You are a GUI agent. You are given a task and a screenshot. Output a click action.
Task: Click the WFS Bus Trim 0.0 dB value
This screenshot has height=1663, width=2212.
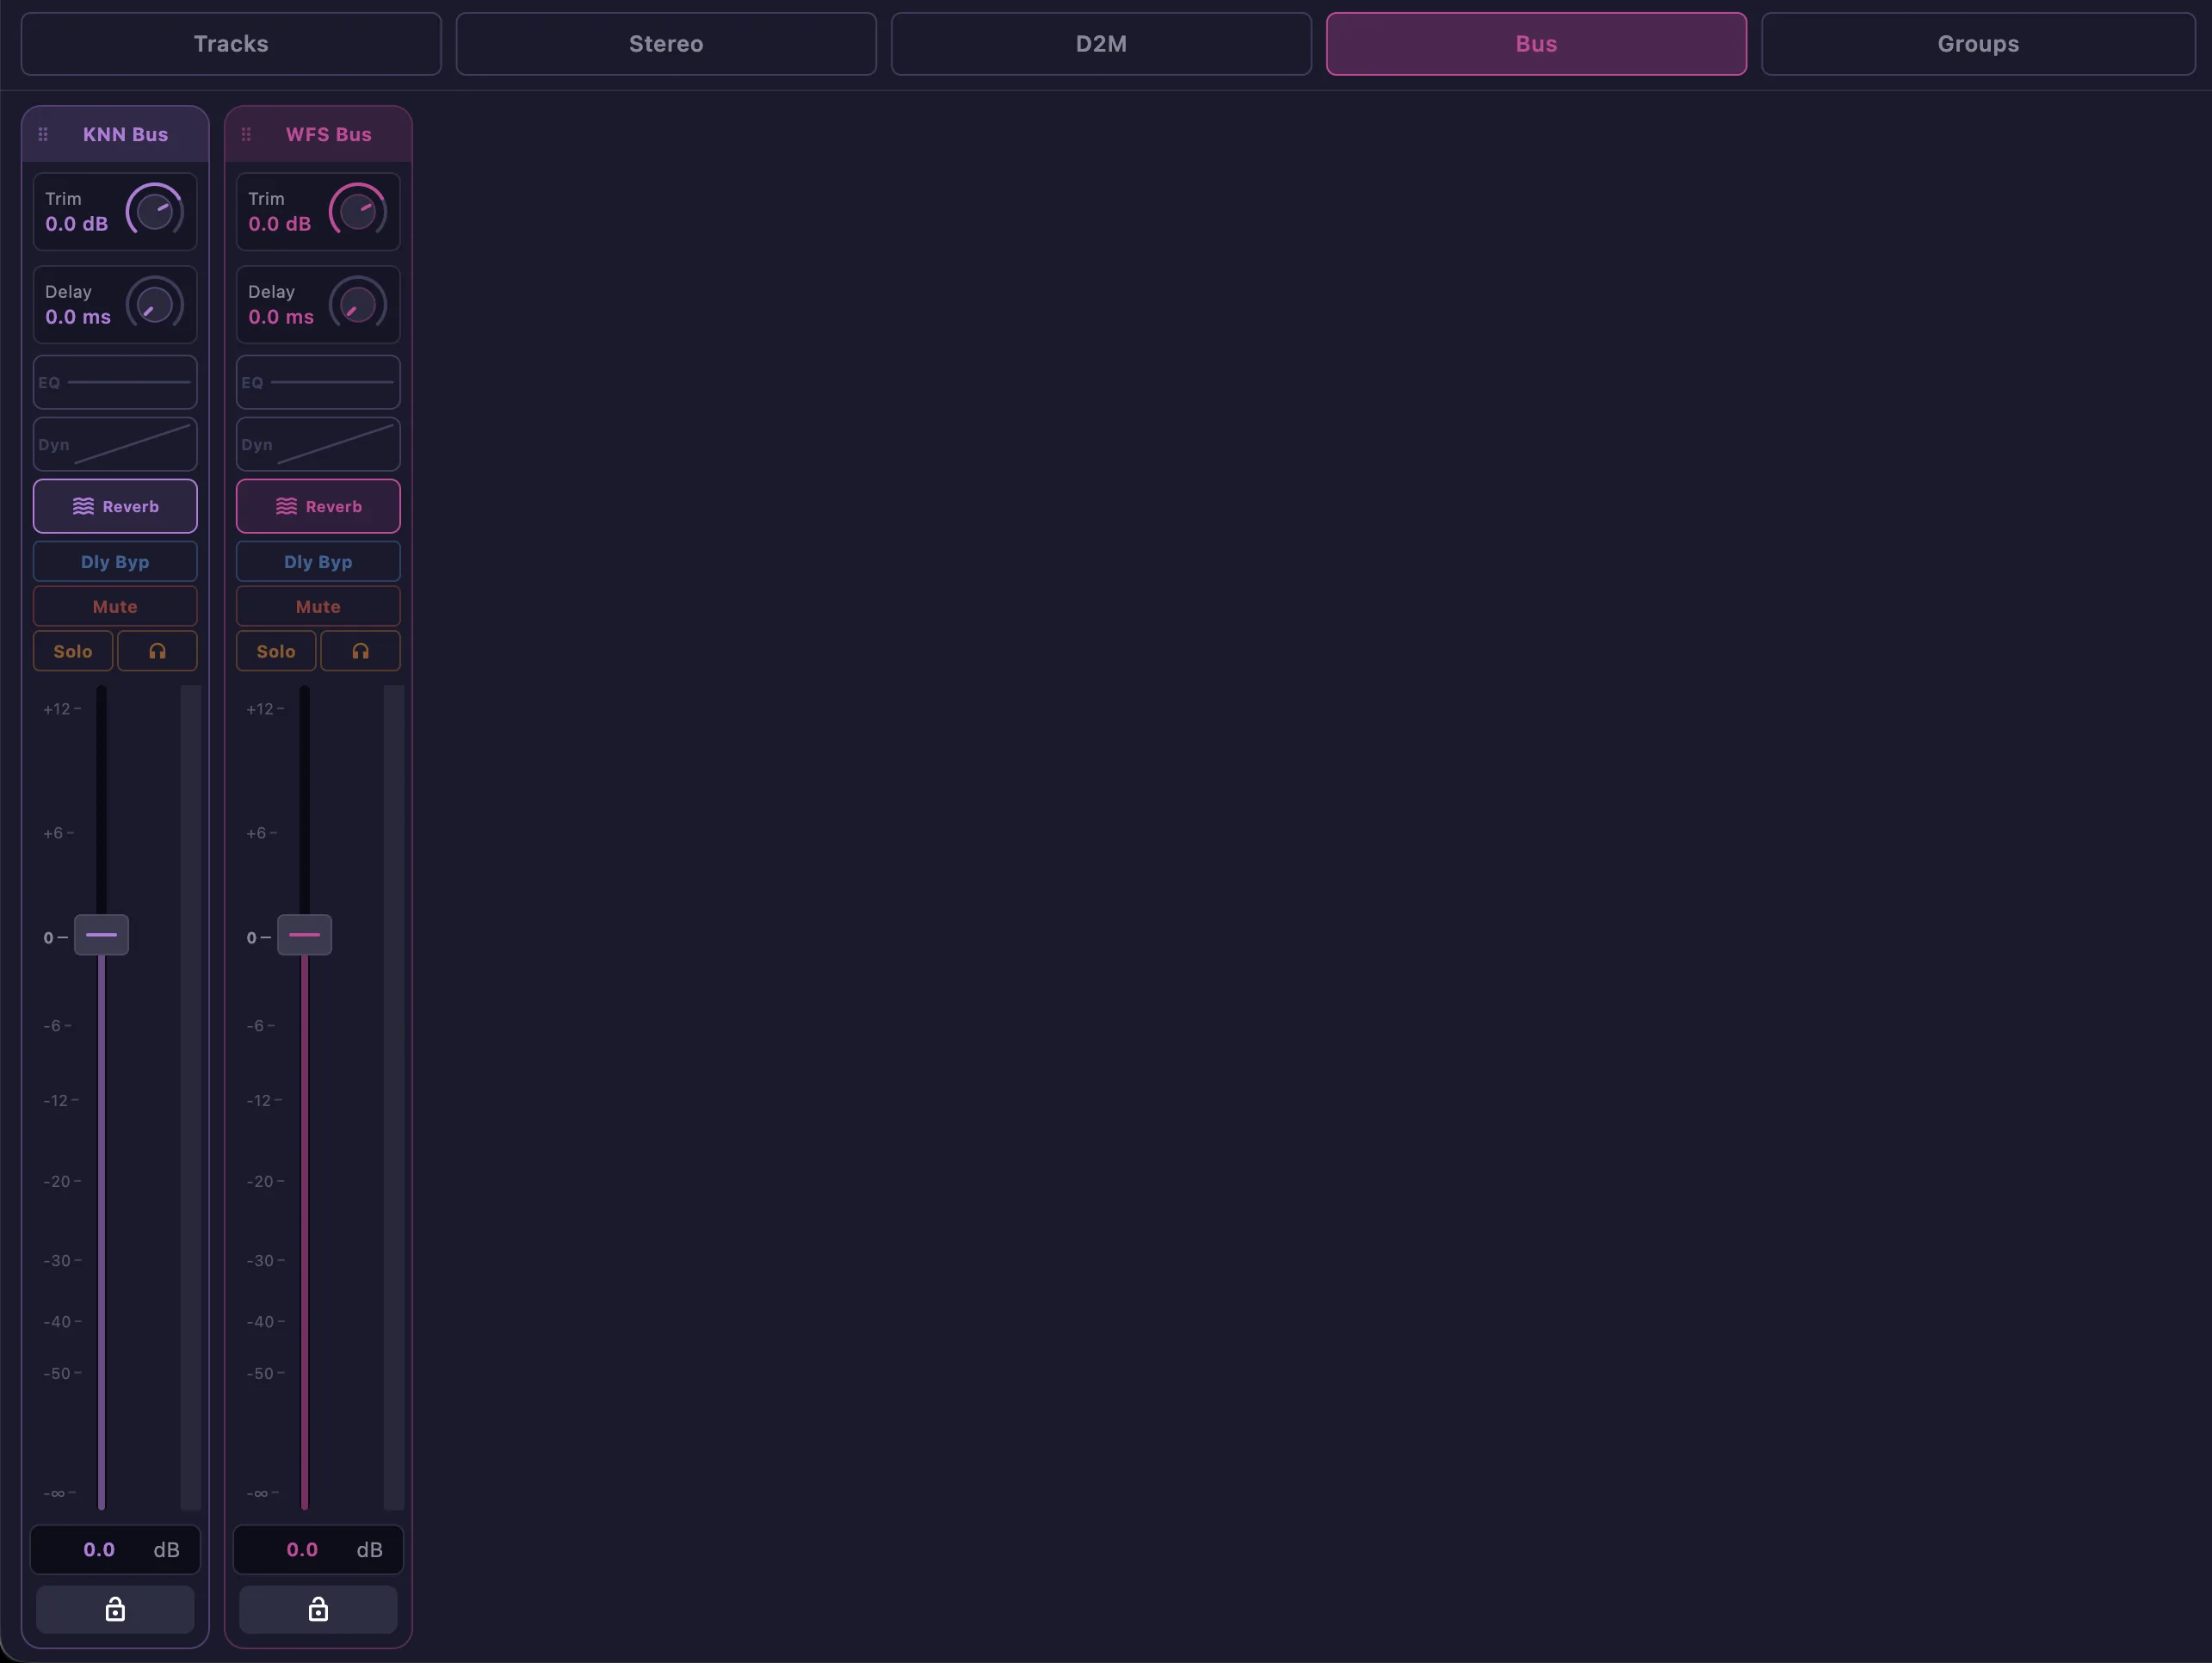pos(279,224)
